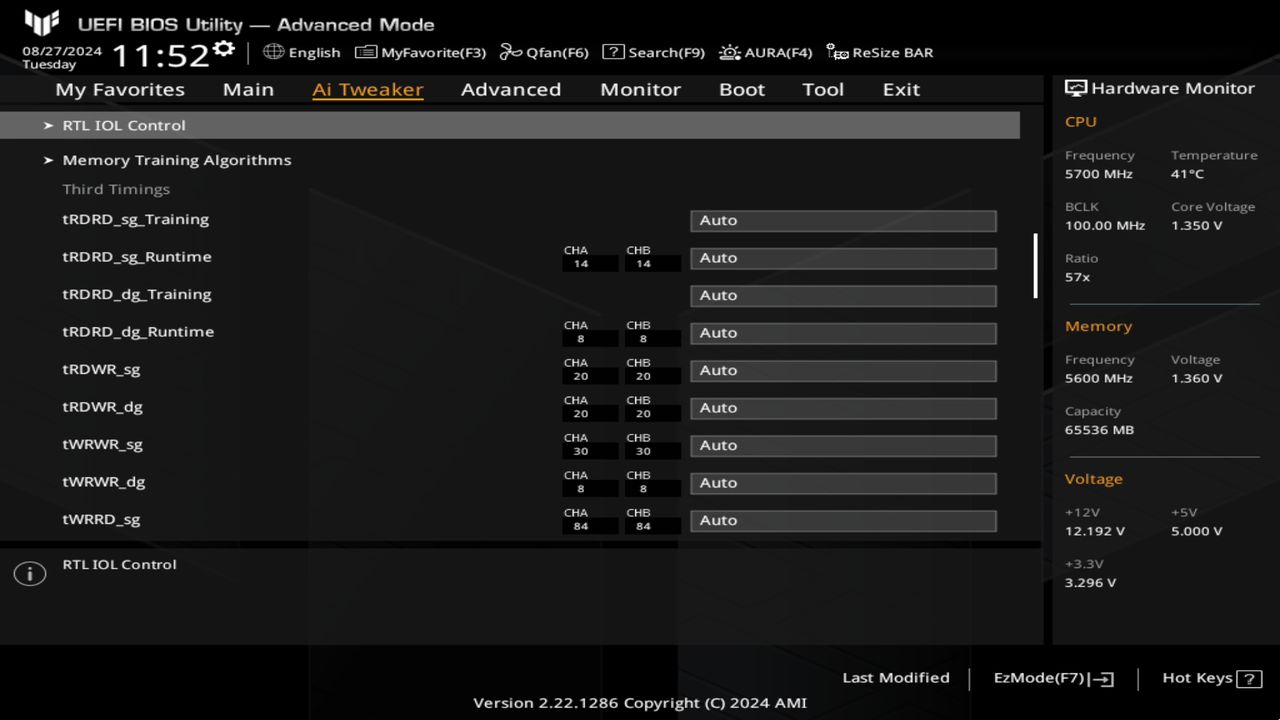The image size is (1280, 720).
Task: Open the Exit tab
Action: (x=901, y=89)
